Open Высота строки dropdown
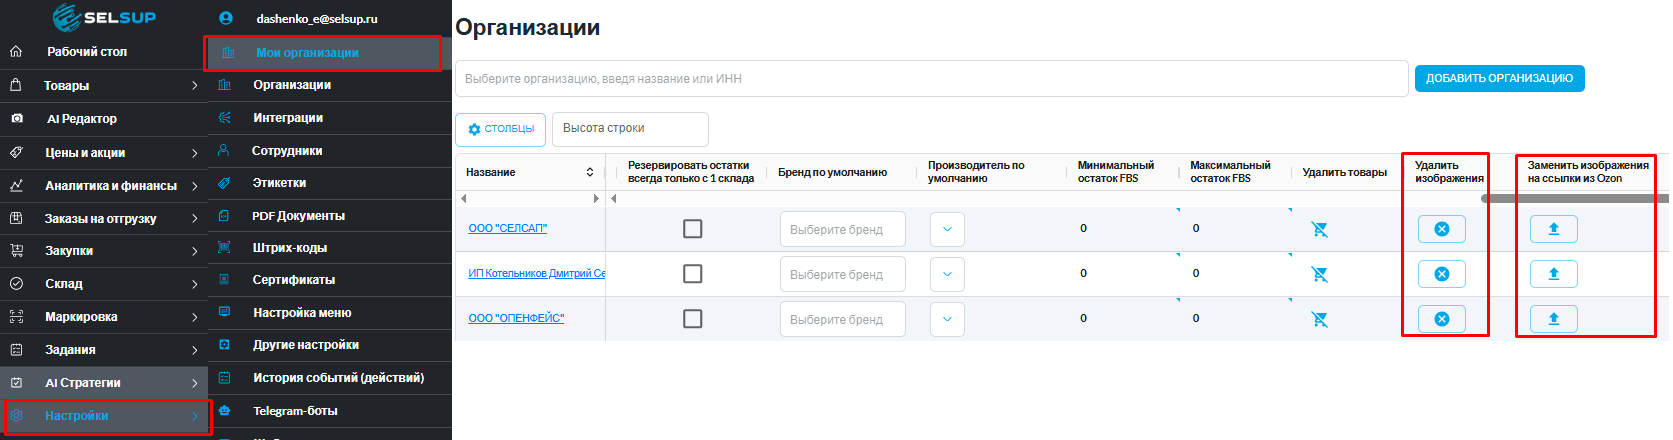The width and height of the screenshot is (1673, 440). pos(629,129)
